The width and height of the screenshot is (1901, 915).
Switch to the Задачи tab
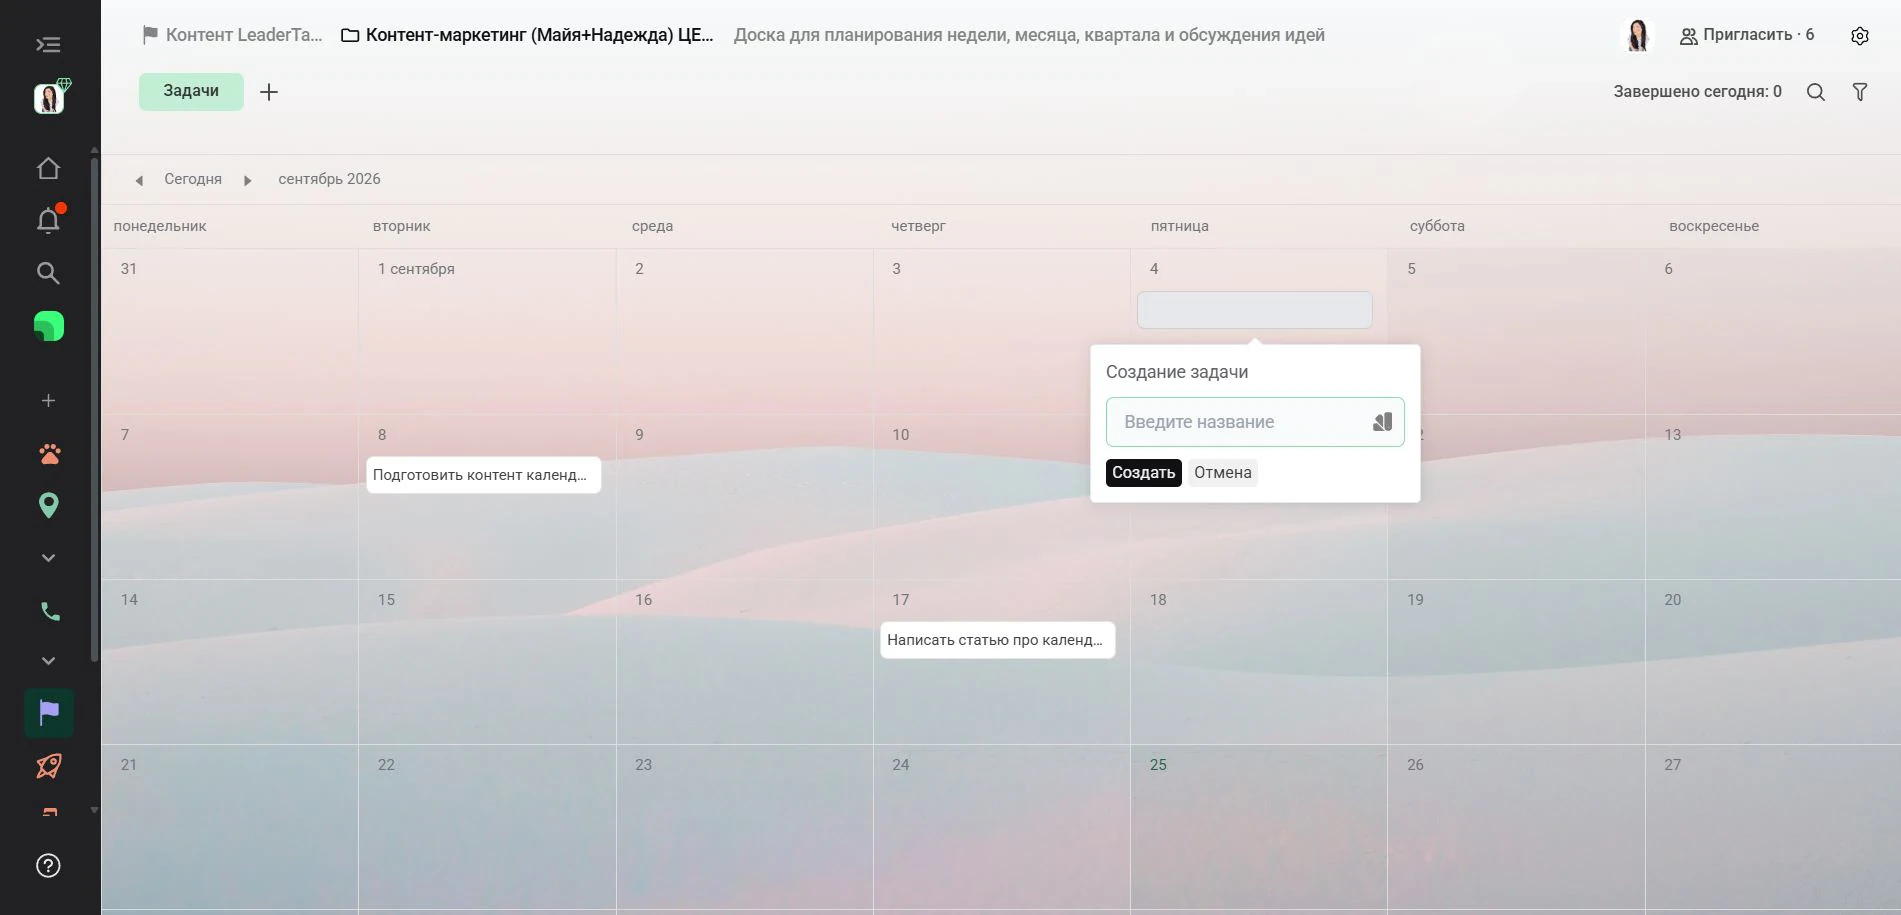[191, 91]
